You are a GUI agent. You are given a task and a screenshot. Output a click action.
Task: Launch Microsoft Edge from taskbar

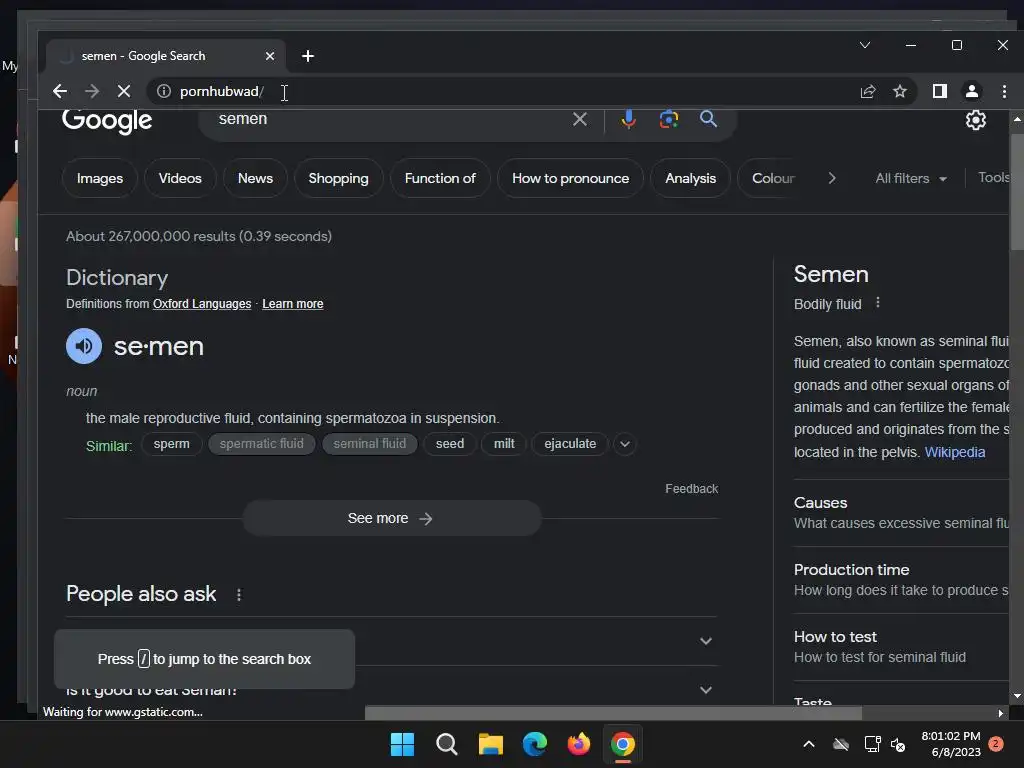(x=535, y=744)
